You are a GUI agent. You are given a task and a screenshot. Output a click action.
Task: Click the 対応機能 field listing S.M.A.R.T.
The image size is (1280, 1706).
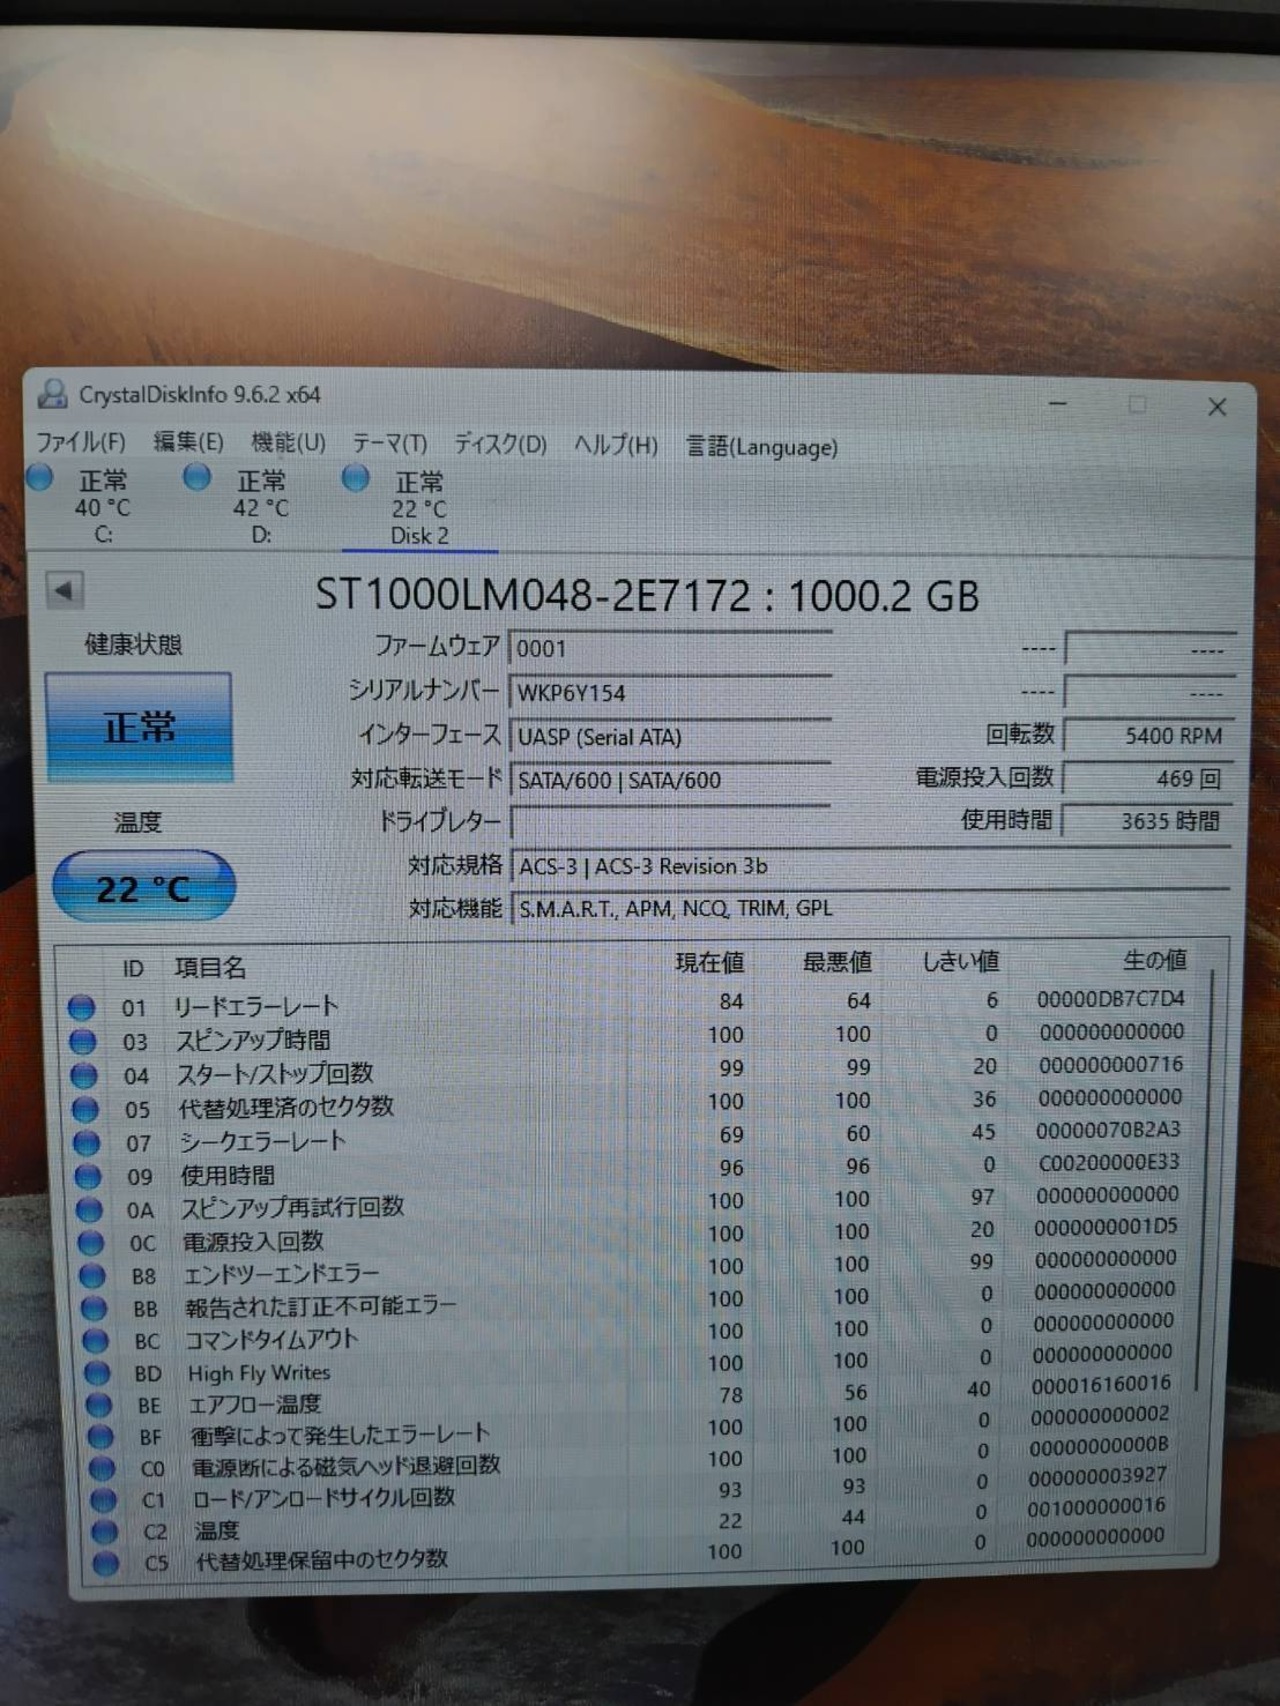click(870, 907)
